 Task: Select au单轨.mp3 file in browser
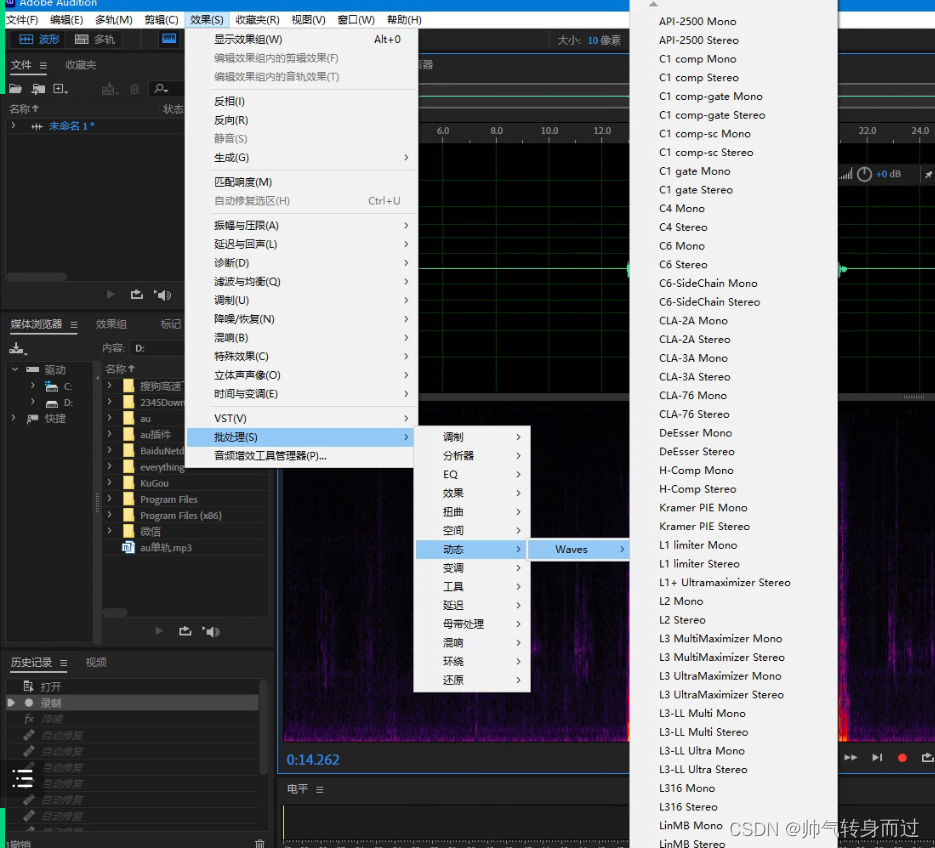click(x=166, y=547)
